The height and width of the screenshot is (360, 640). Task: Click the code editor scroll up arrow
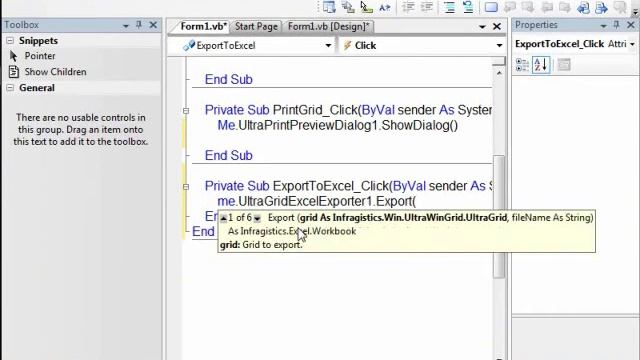pyautogui.click(x=499, y=73)
